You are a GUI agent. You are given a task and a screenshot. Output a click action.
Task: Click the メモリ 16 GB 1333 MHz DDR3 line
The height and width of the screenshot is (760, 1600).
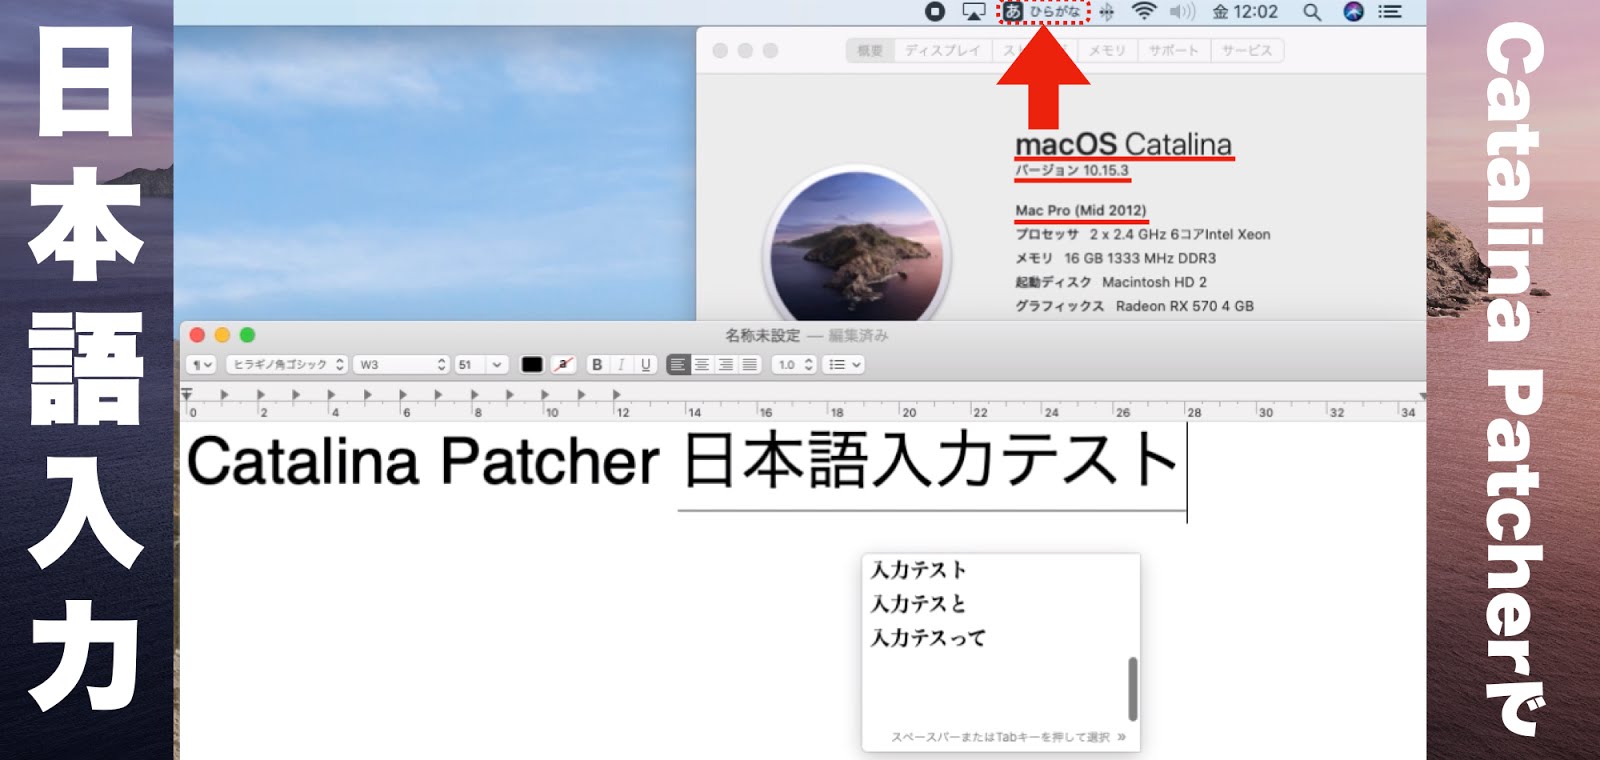tap(1116, 258)
